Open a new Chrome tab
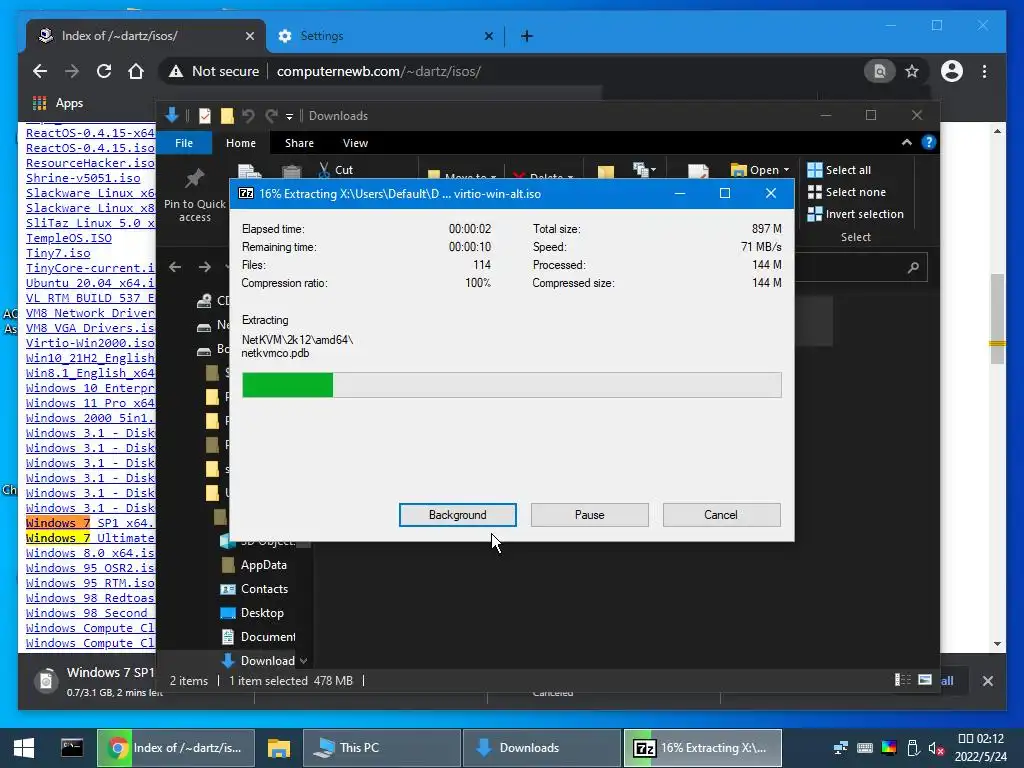 [526, 36]
